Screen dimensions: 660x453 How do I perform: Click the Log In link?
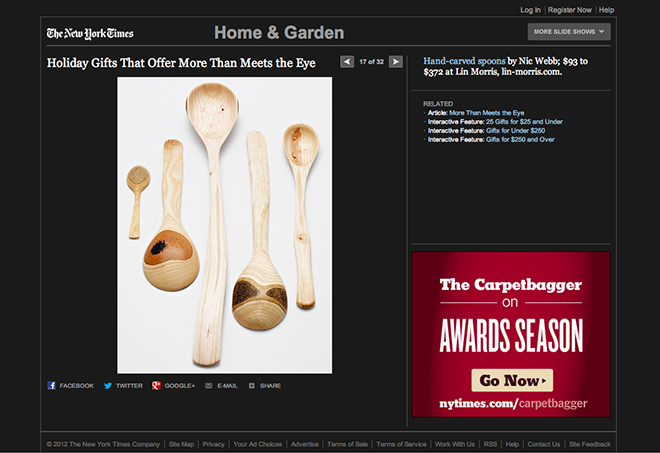pyautogui.click(x=530, y=10)
